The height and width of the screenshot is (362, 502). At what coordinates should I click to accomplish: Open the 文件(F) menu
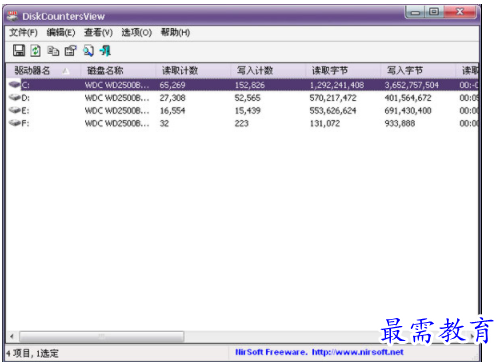[23, 32]
